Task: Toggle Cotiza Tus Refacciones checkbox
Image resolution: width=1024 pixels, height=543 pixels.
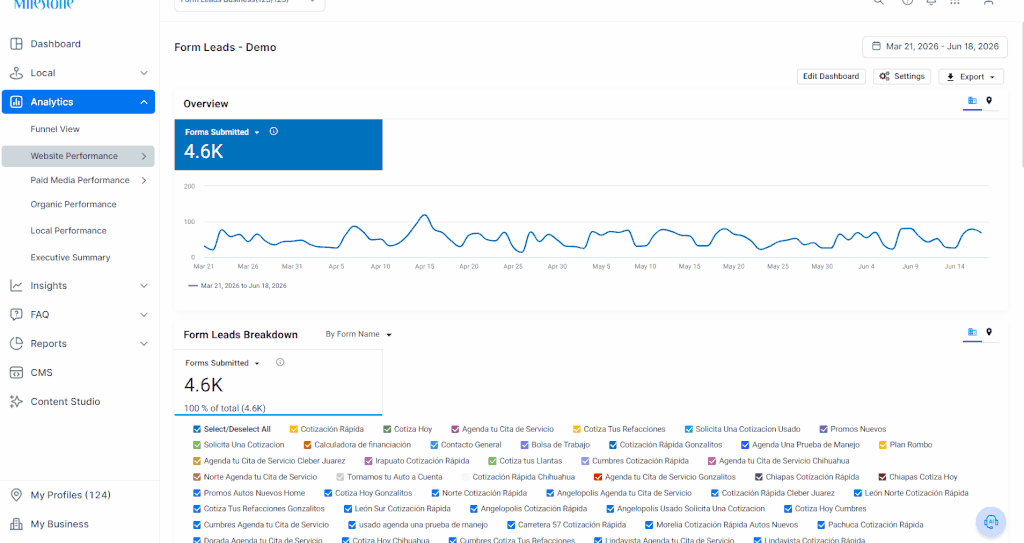Action: coord(577,429)
